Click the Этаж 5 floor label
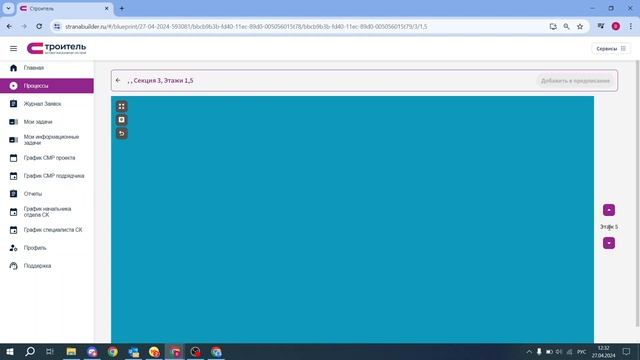Image resolution: width=640 pixels, height=360 pixels. click(609, 227)
